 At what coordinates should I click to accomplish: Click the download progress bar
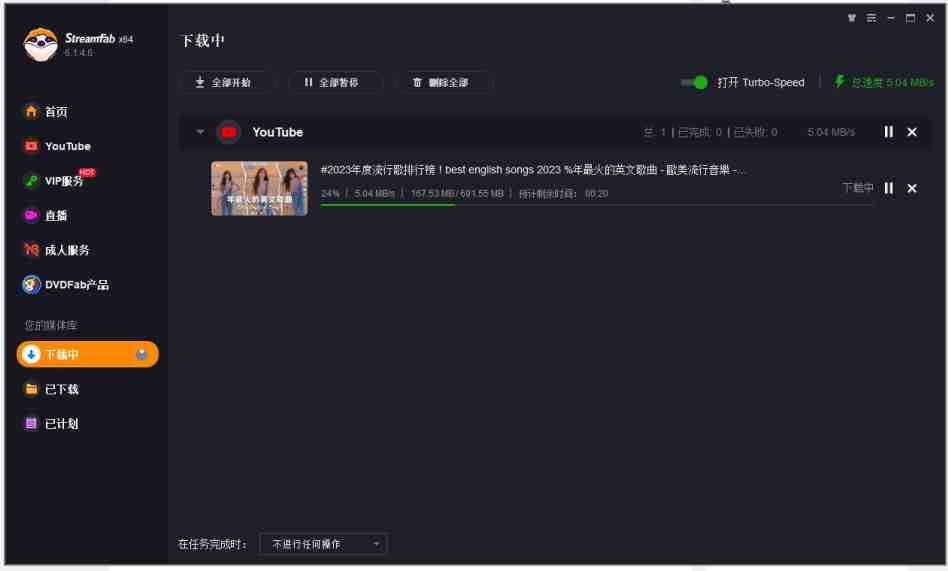(596, 205)
